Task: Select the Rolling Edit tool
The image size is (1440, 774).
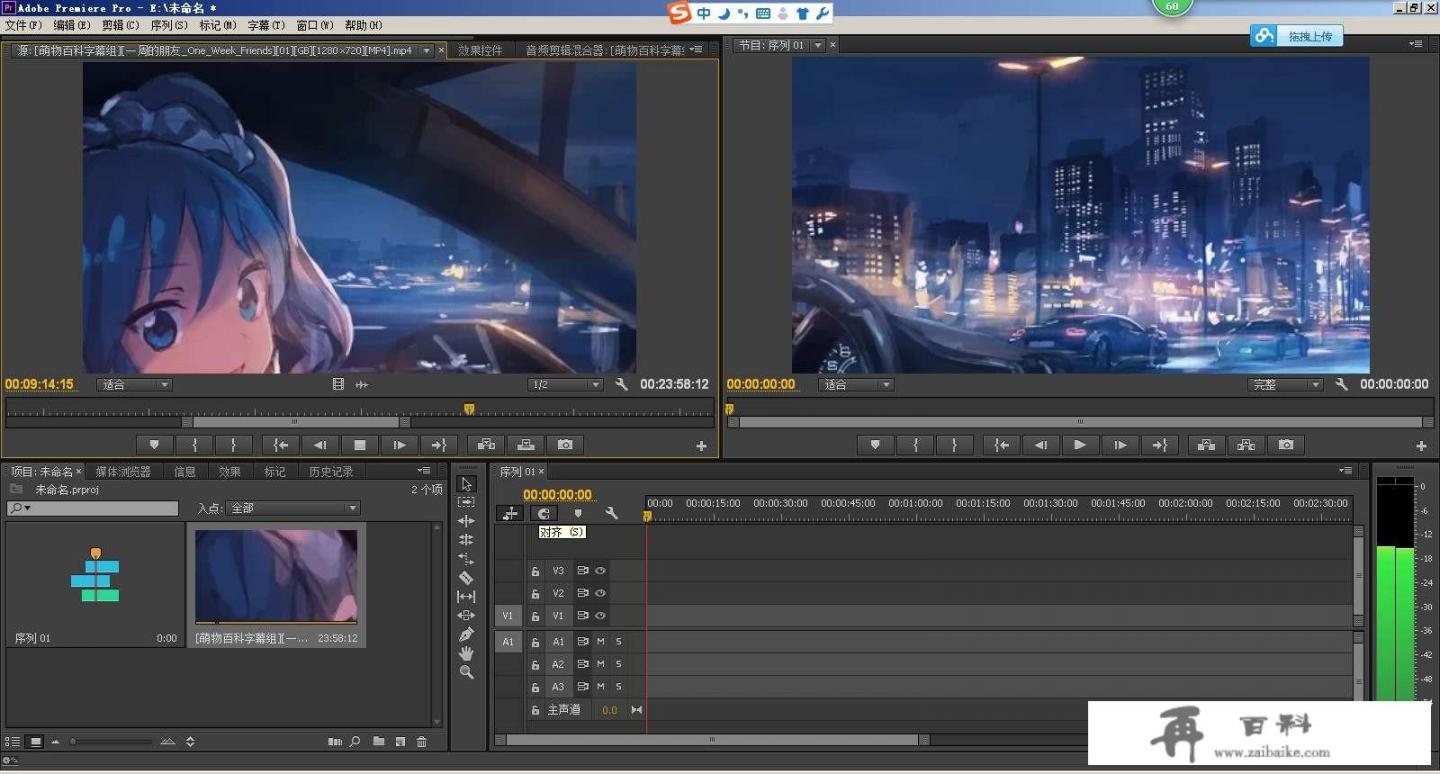Action: pyautogui.click(x=466, y=540)
